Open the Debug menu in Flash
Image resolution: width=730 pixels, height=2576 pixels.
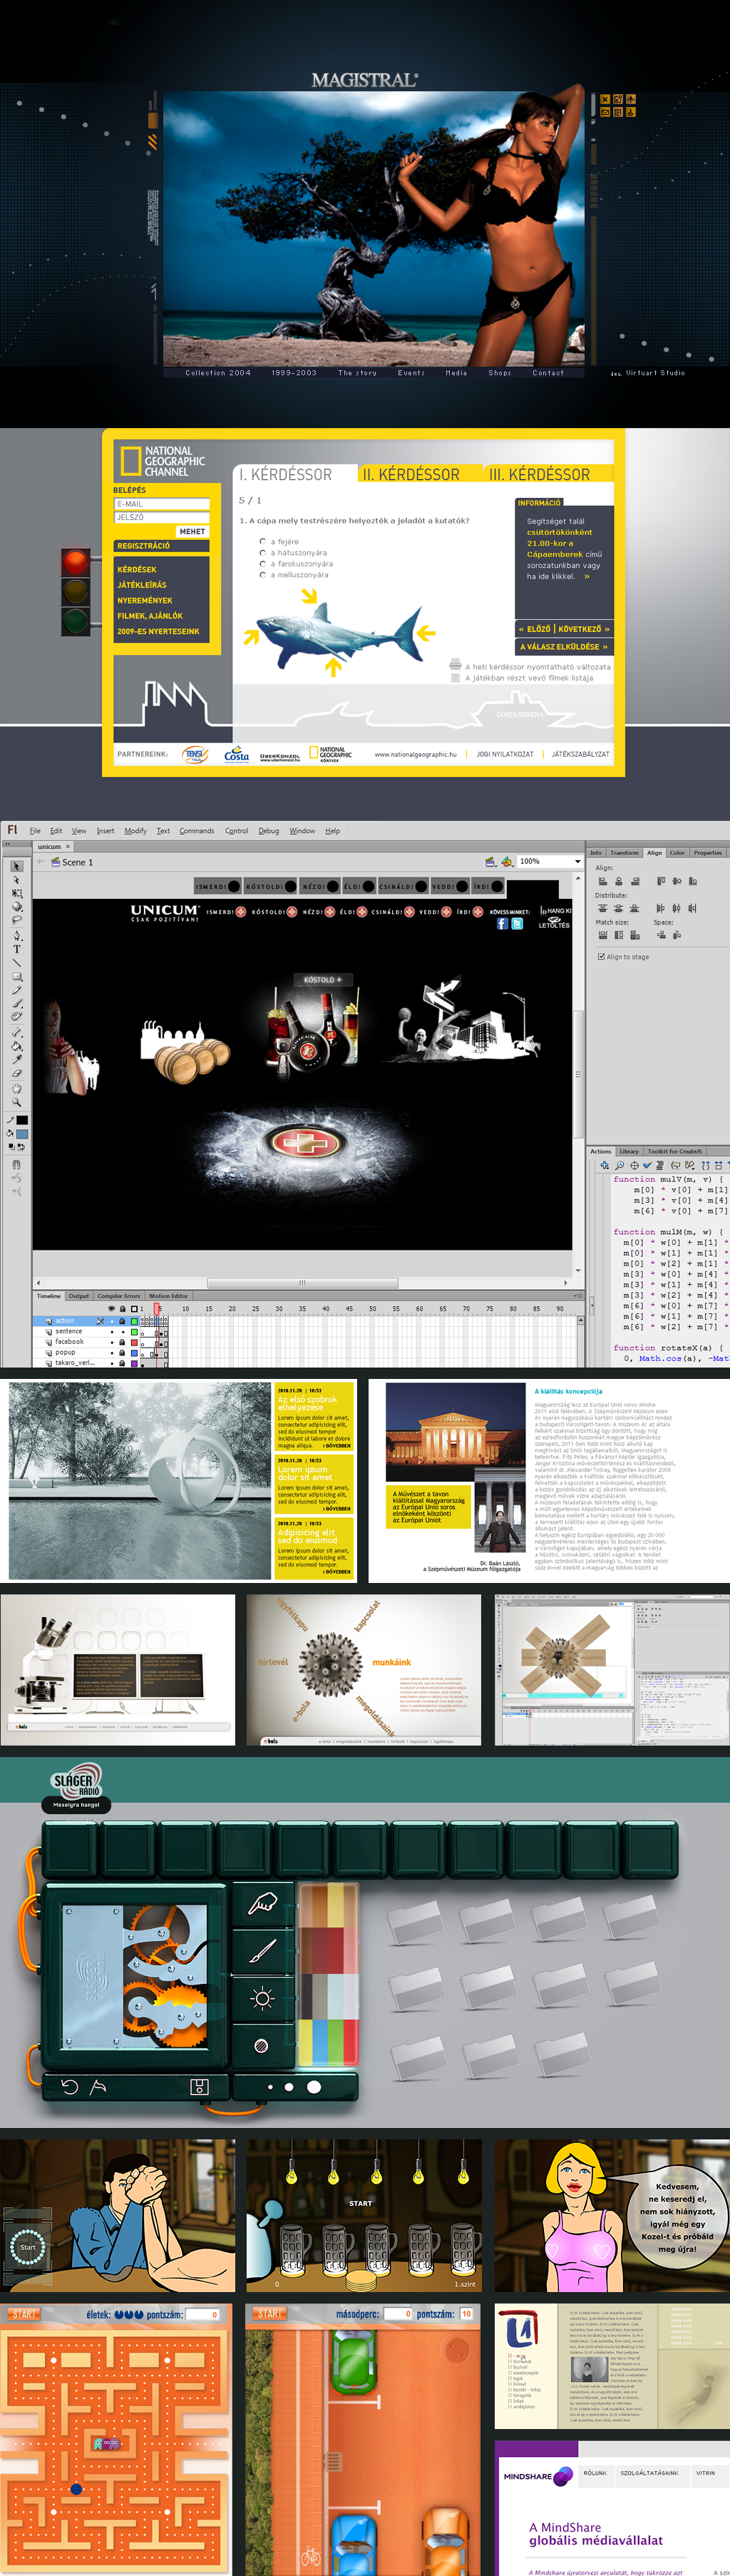coord(269,831)
